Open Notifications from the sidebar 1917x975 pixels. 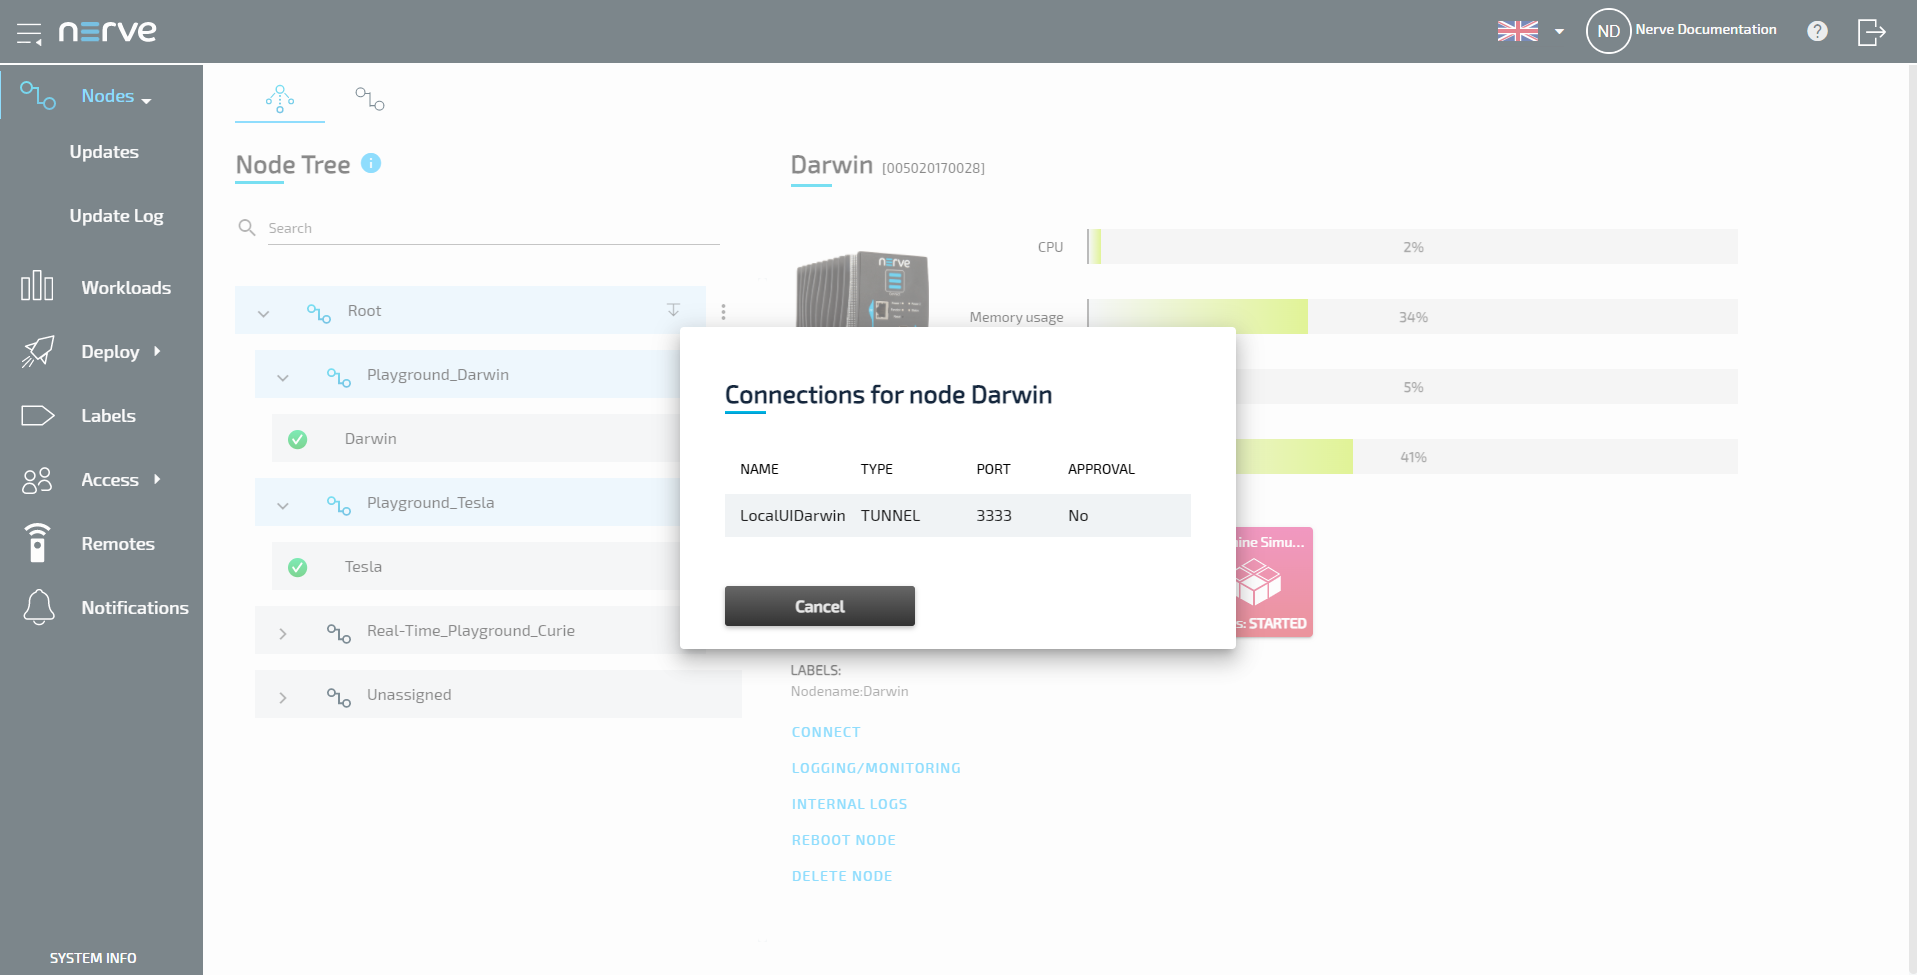coord(134,608)
